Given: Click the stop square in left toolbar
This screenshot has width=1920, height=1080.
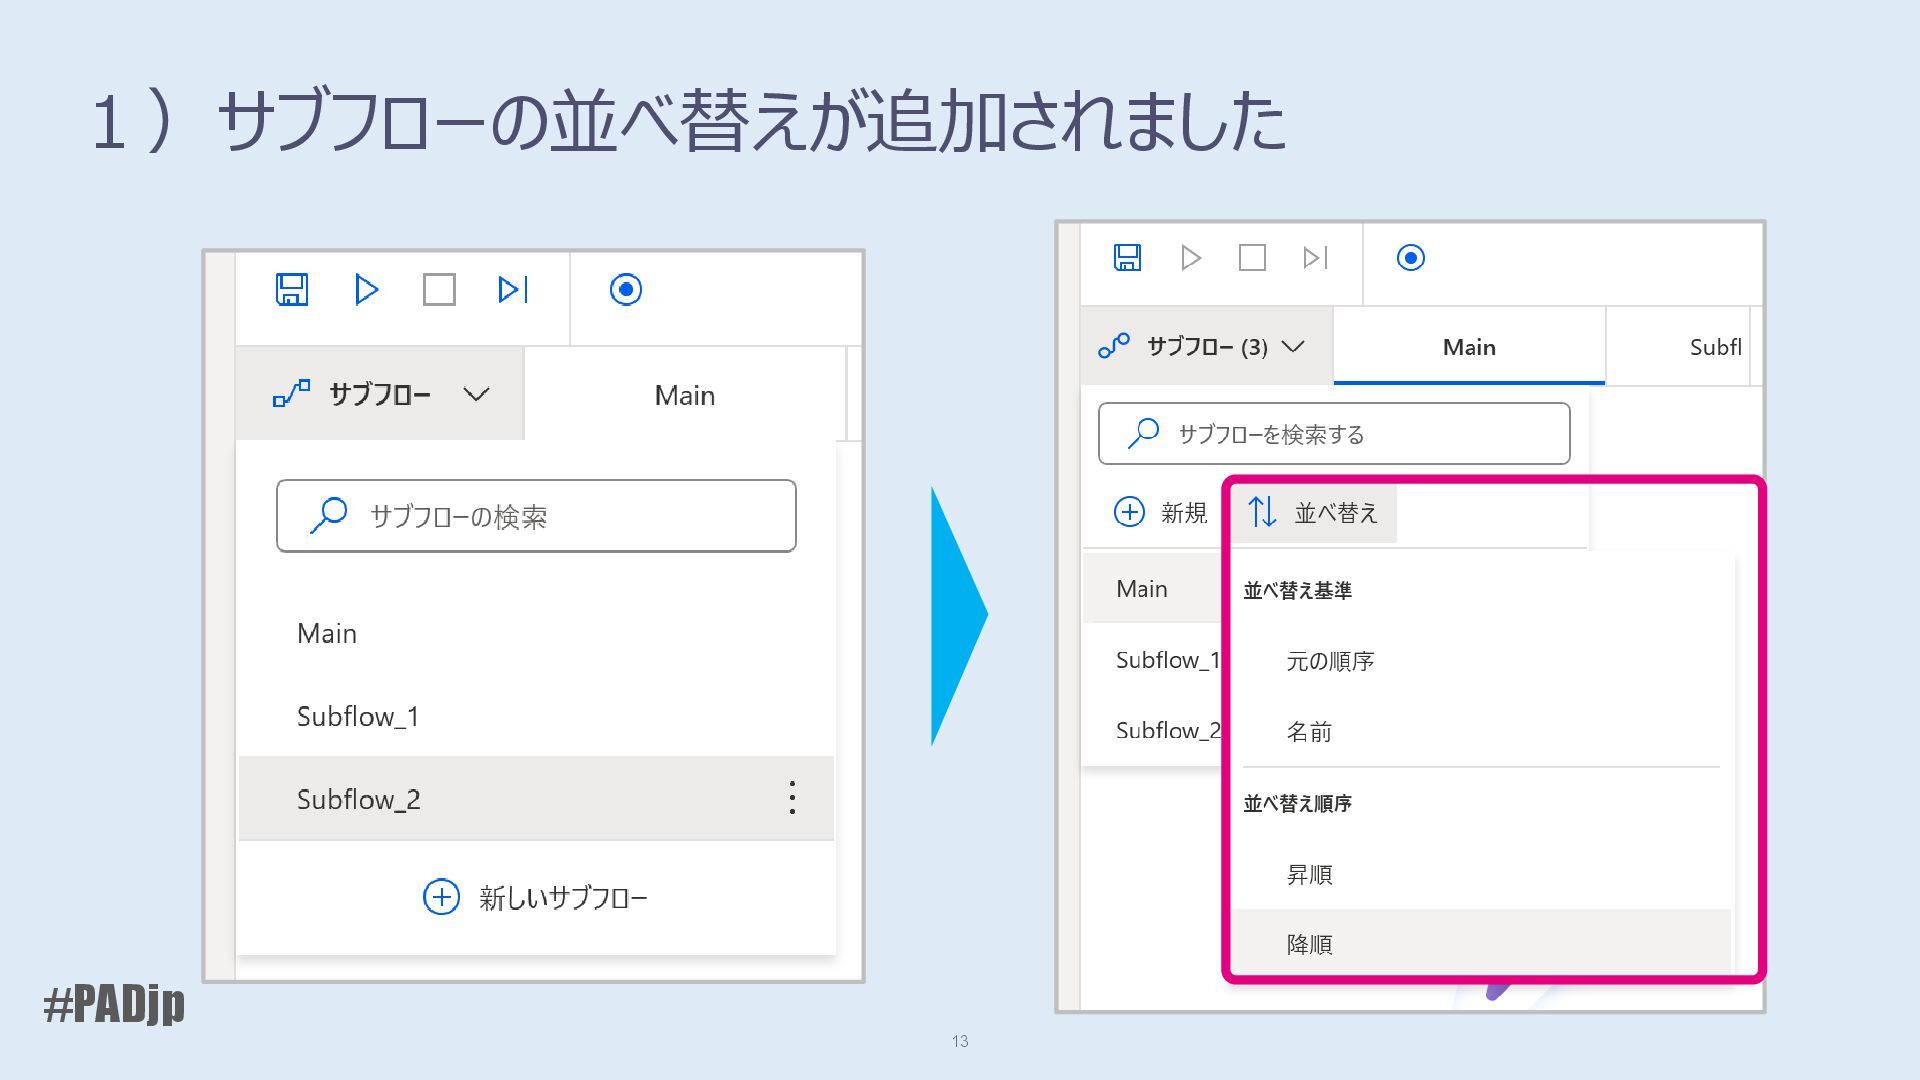Looking at the screenshot, I should (x=439, y=290).
